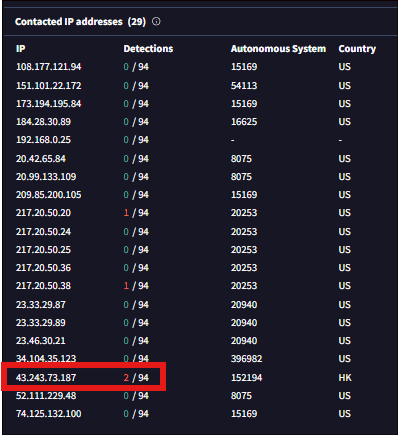Image resolution: width=399 pixels, height=435 pixels.
Task: Open IP address 20.42.65.84
Action: click(x=41, y=159)
